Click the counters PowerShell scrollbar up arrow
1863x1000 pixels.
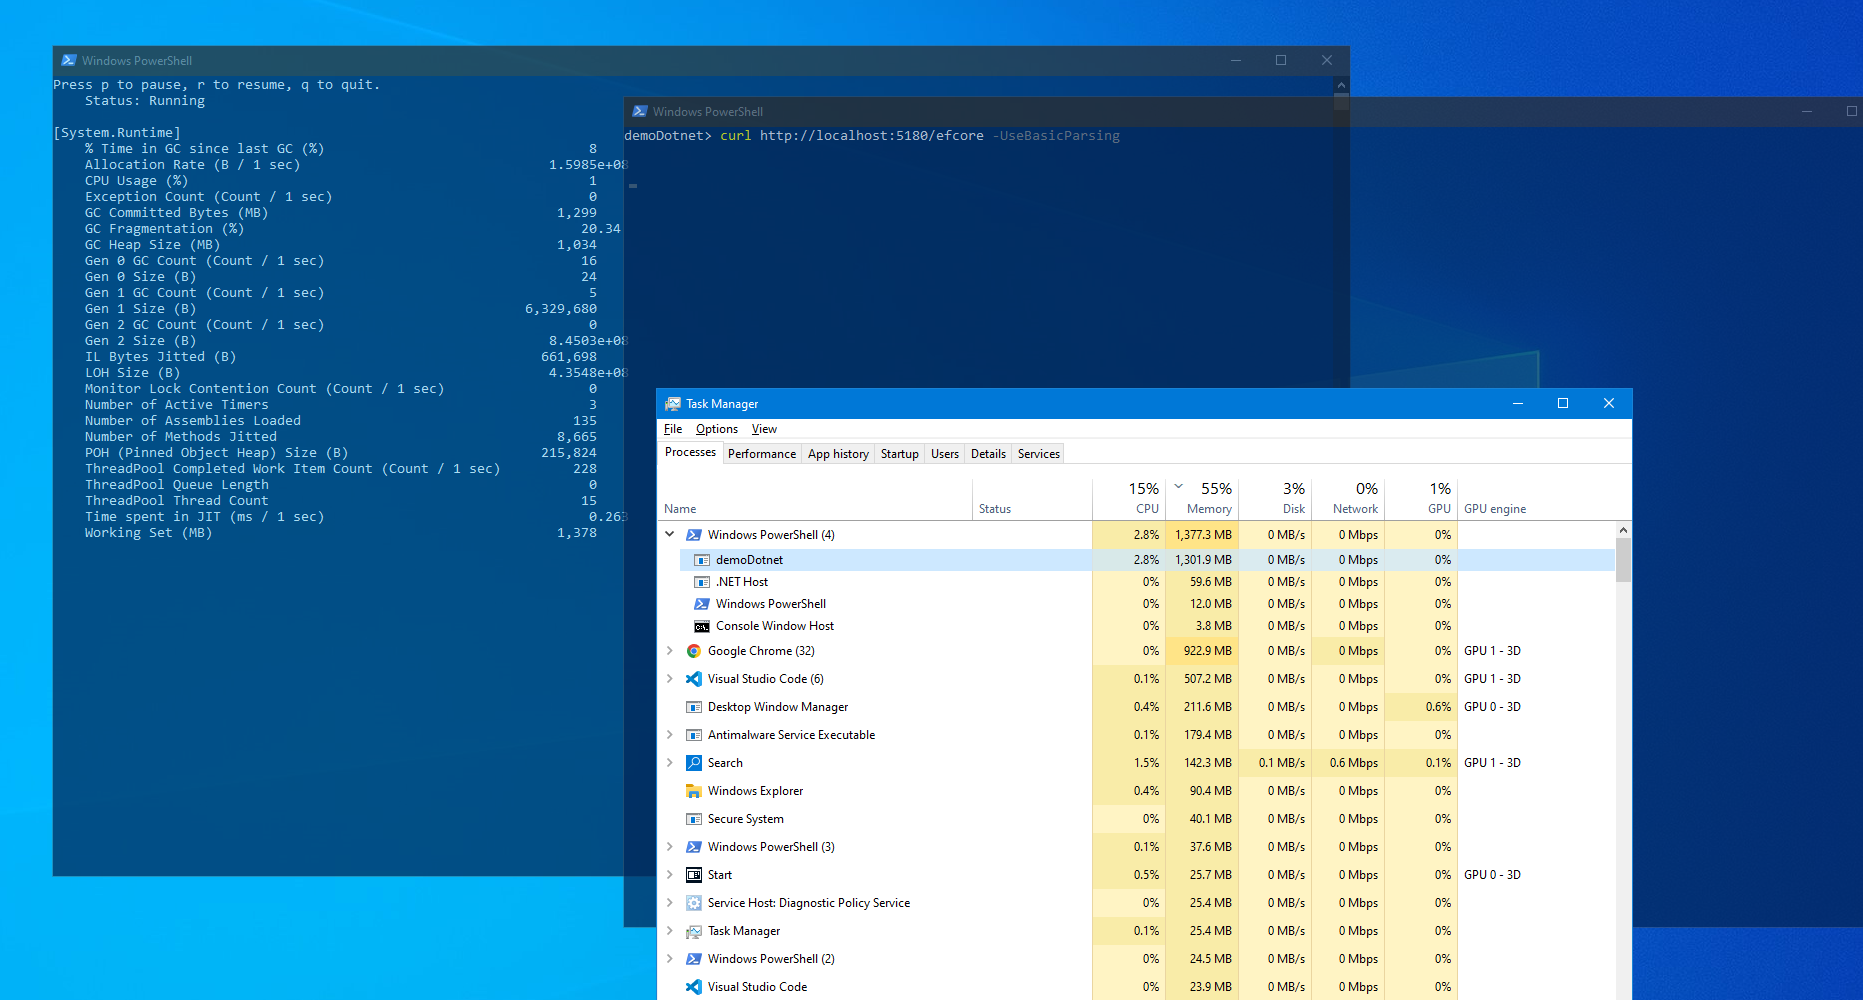click(1341, 86)
